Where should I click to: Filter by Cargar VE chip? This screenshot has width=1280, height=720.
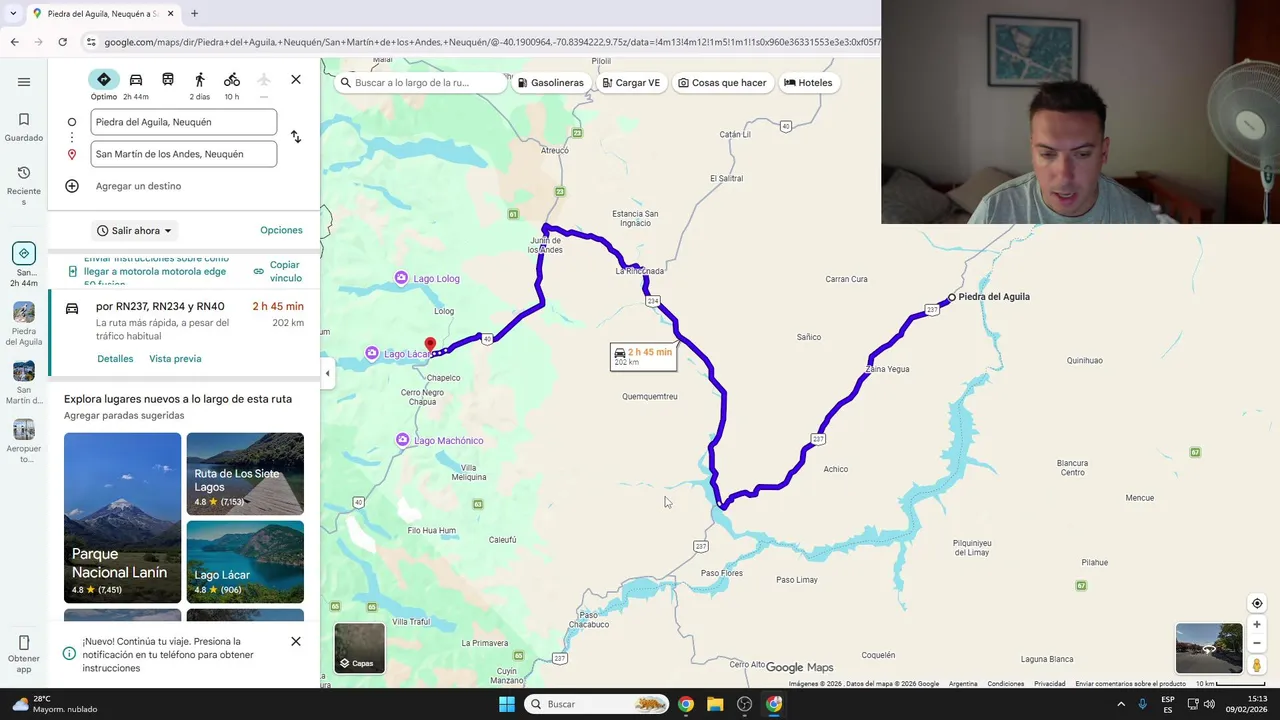coord(632,83)
